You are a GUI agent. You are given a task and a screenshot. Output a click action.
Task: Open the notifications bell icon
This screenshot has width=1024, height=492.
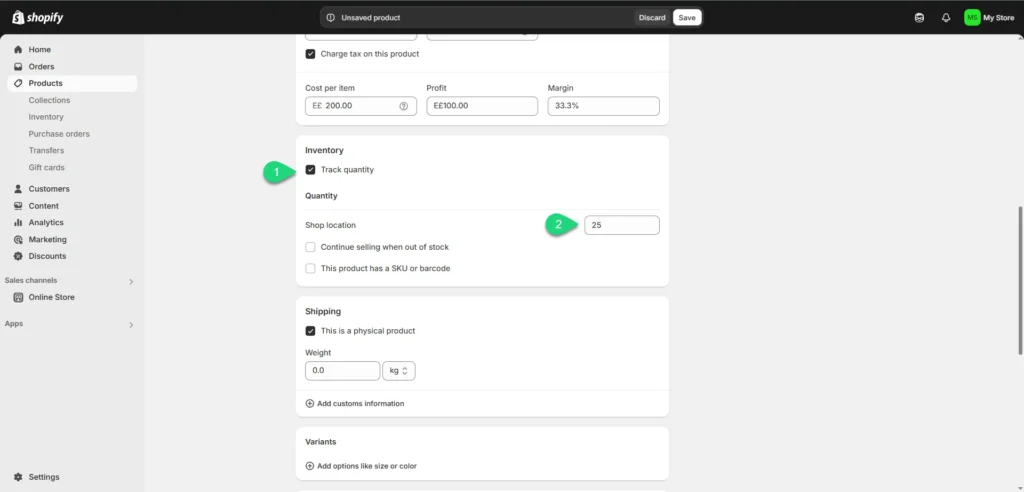tap(946, 17)
